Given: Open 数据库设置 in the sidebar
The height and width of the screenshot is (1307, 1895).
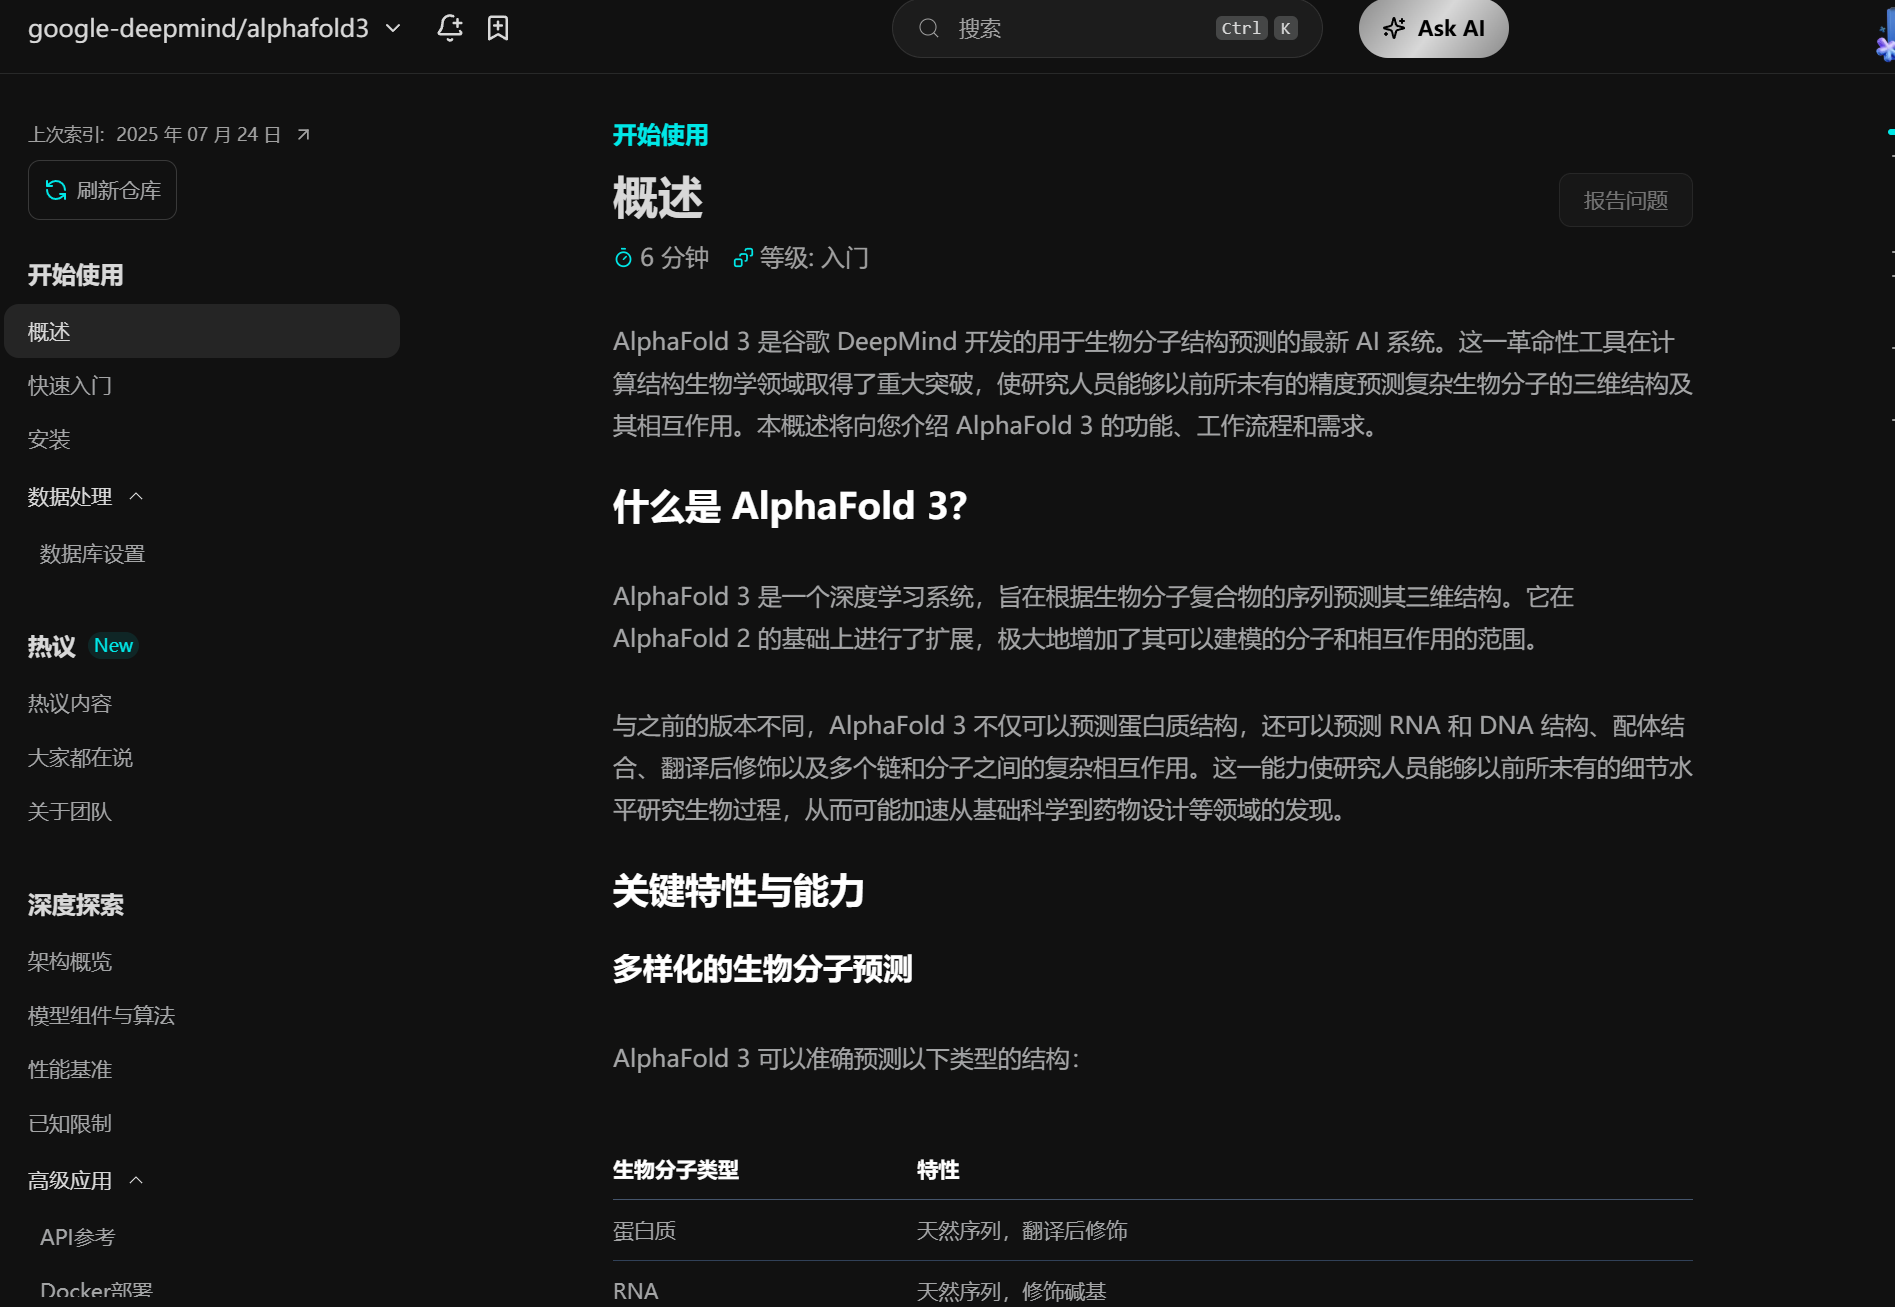Looking at the screenshot, I should [x=92, y=554].
